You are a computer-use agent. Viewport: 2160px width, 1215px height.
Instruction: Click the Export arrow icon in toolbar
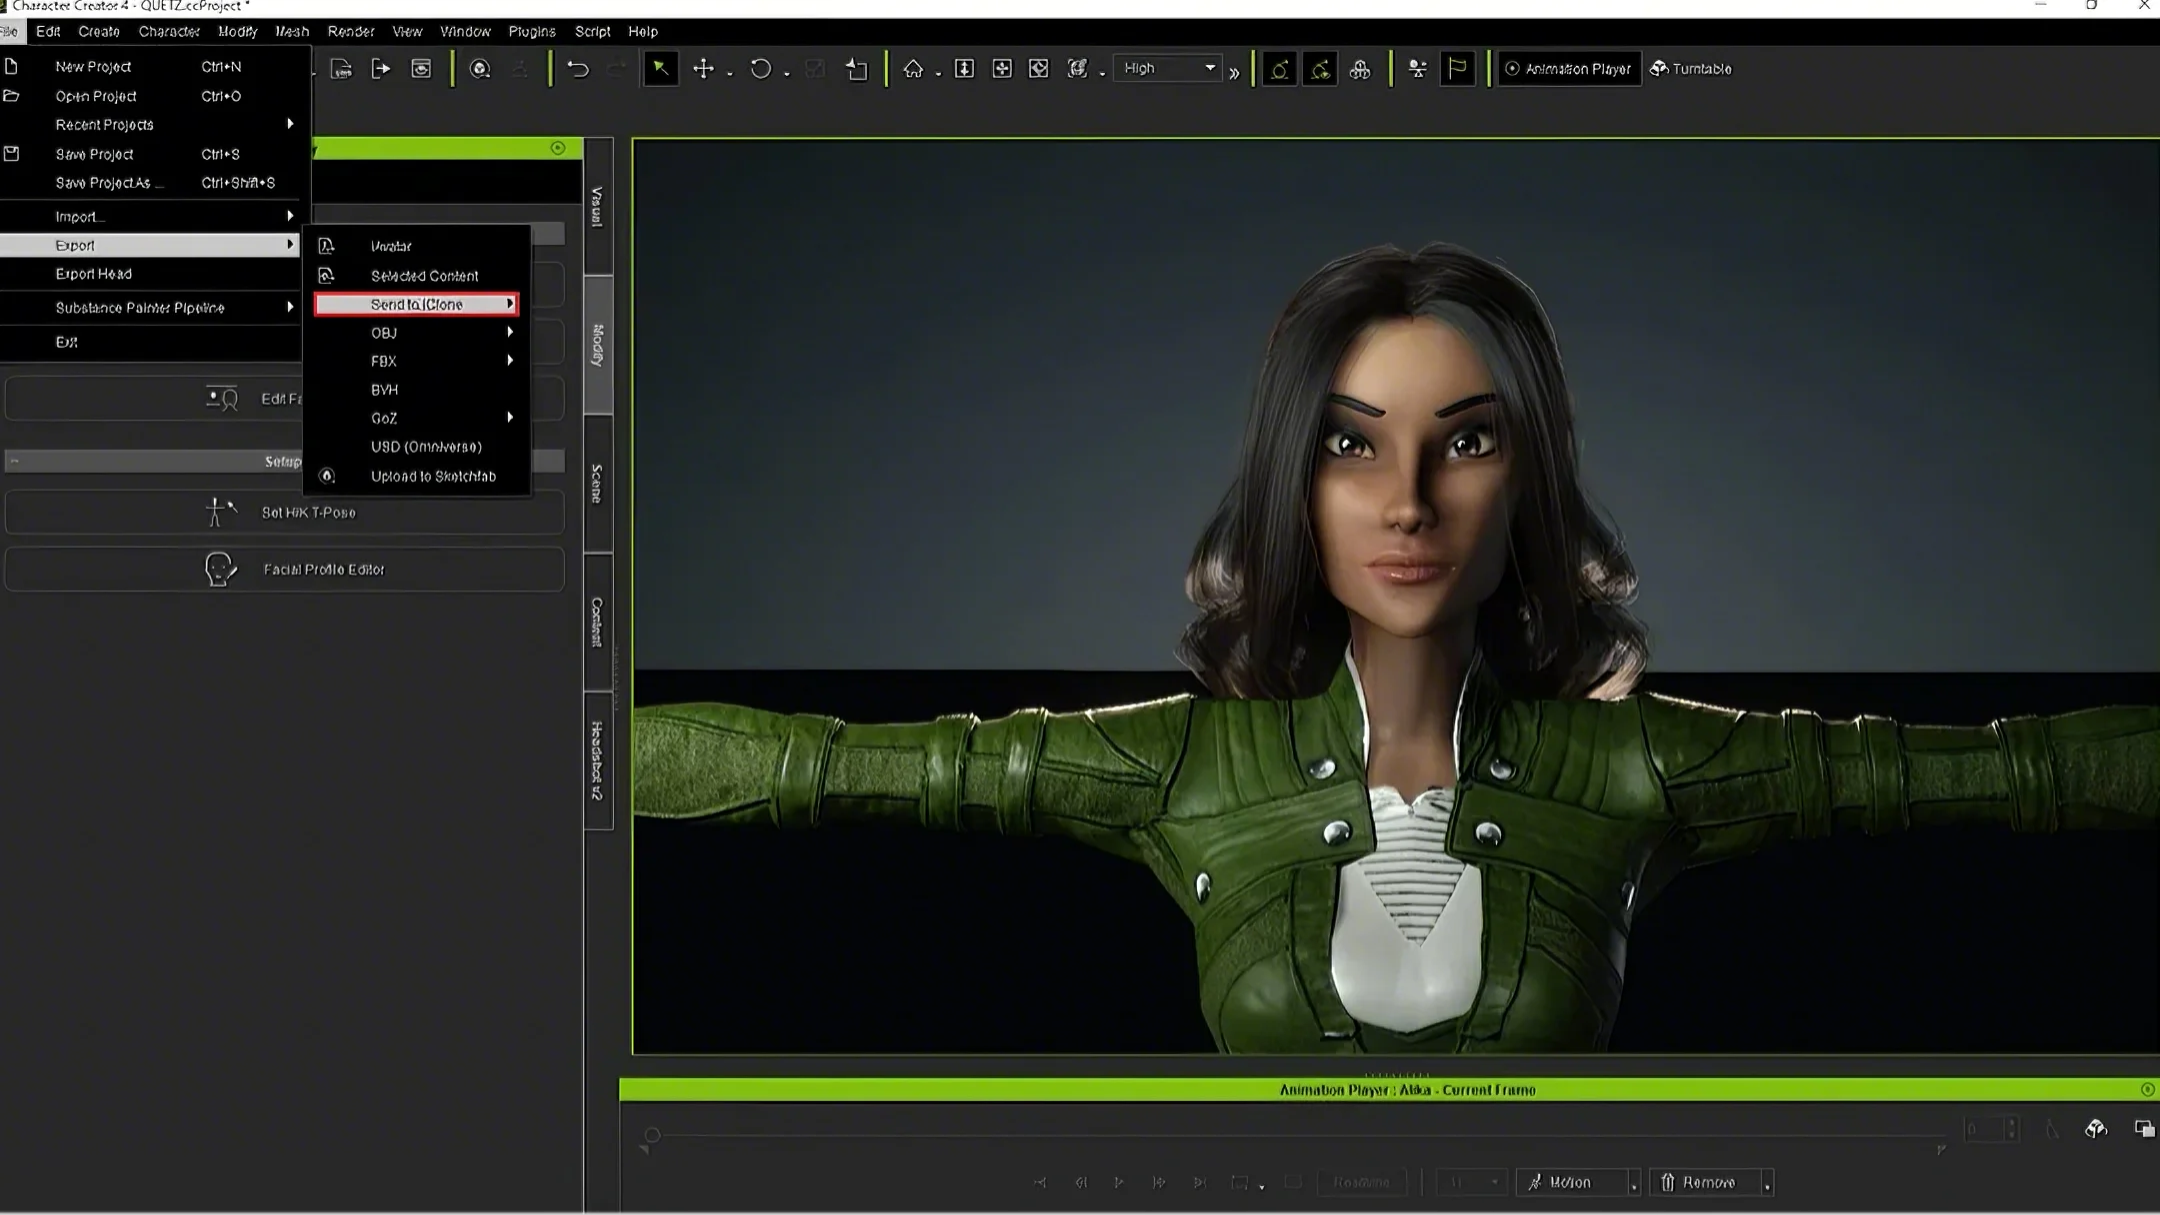point(381,69)
